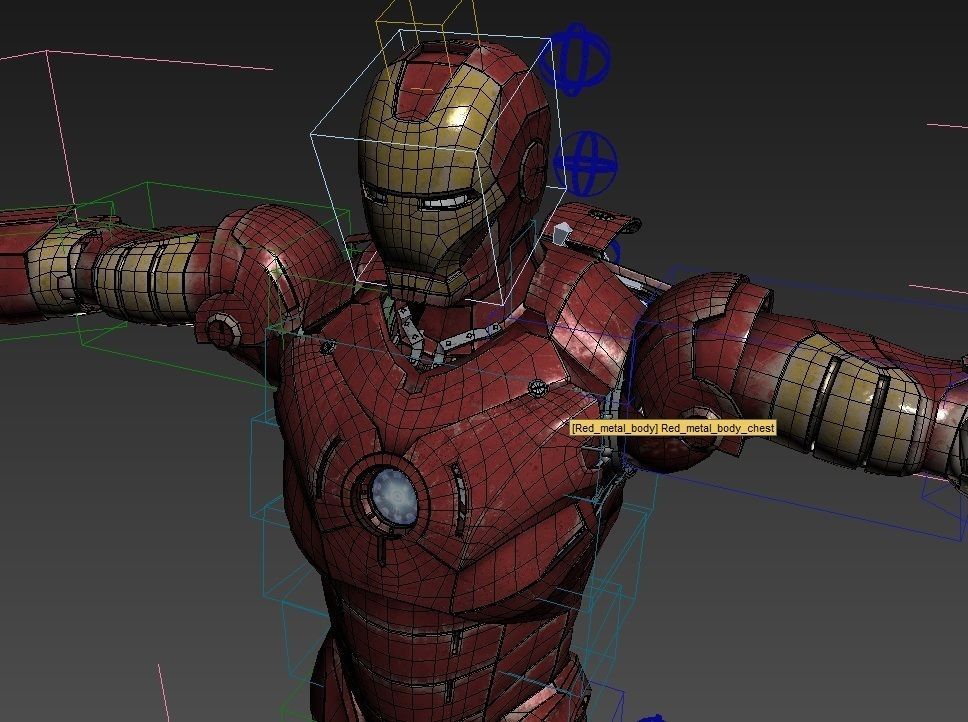The width and height of the screenshot is (968, 722).
Task: Select the upper blue sphere helper above the head
Action: pyautogui.click(x=575, y=59)
